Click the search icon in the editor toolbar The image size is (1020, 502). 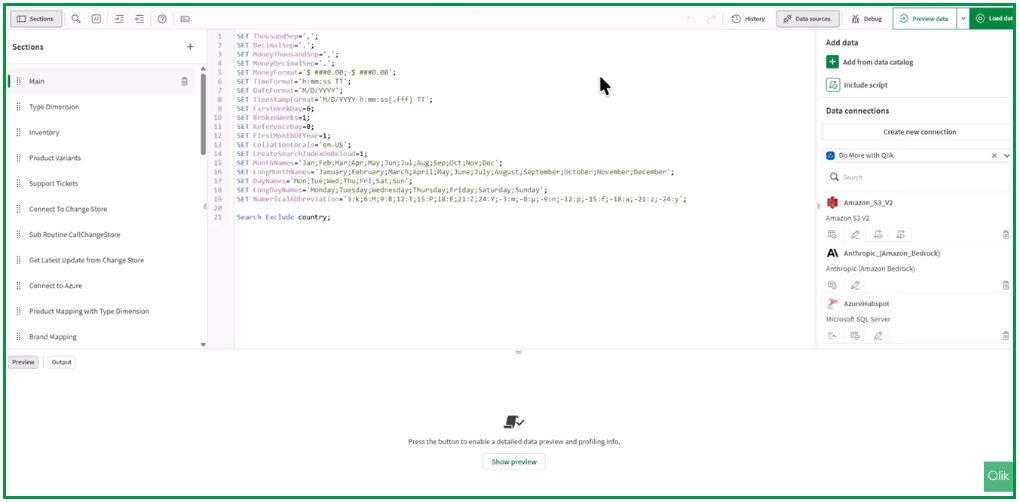(x=76, y=19)
